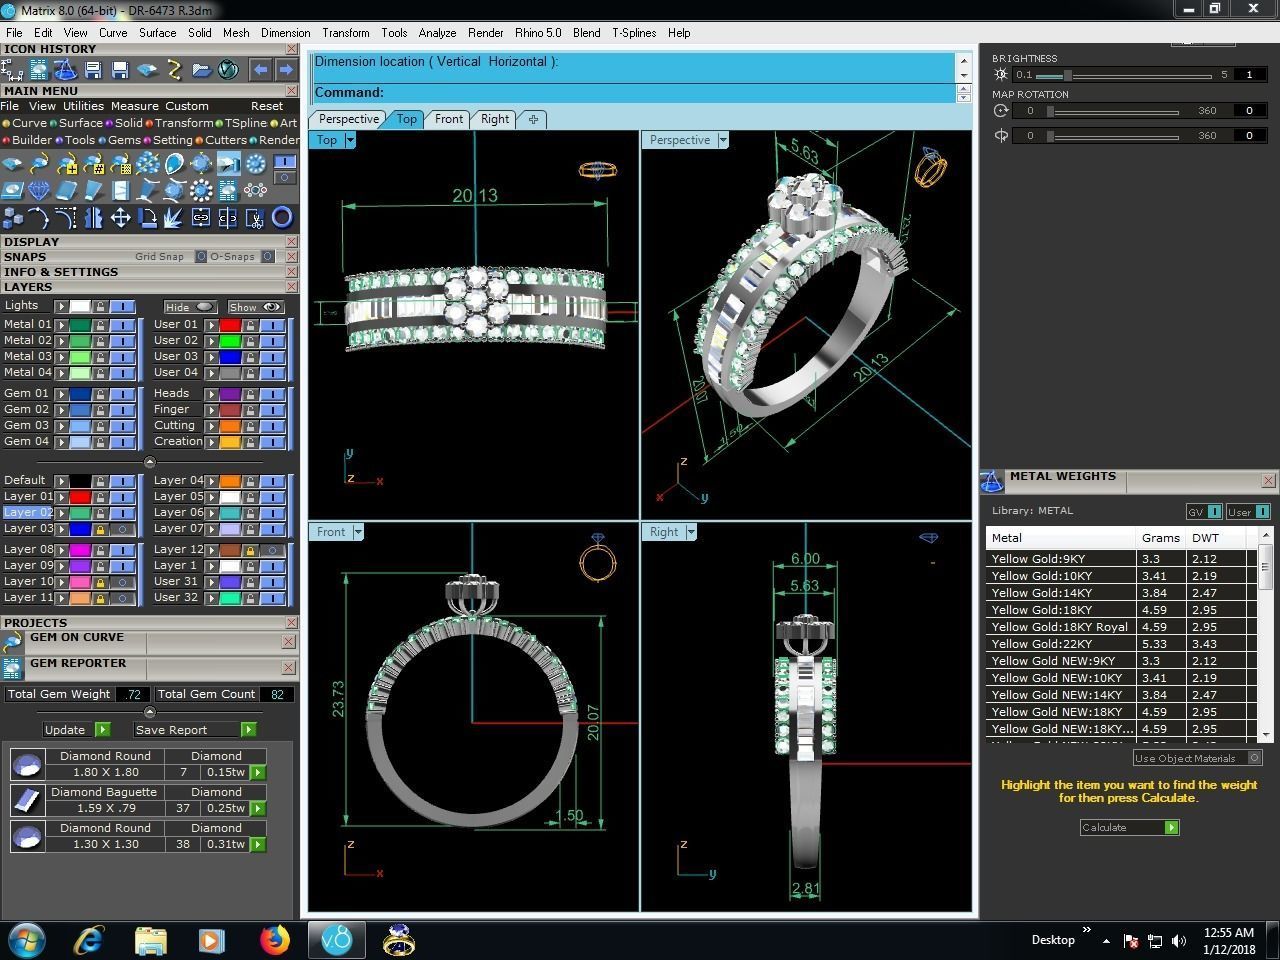Toggle visibility of the Metal 01 layer
The height and width of the screenshot is (960, 1280).
(122, 324)
